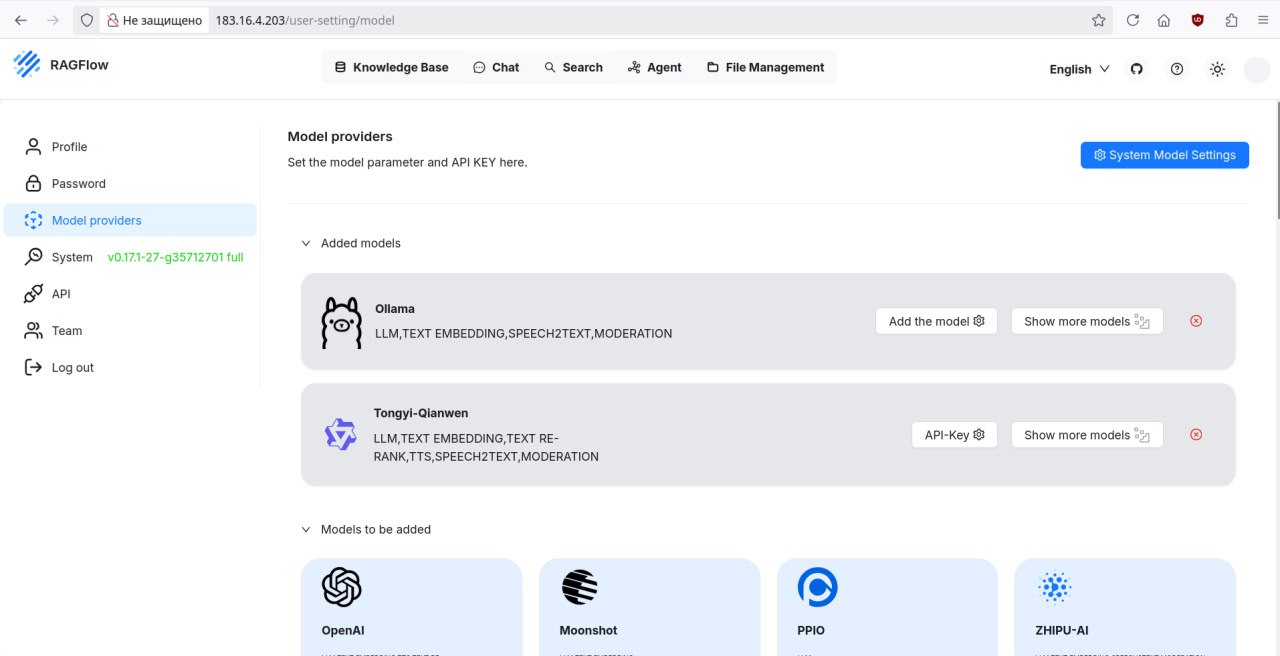This screenshot has height=656, width=1280.
Task: Open the English language dropdown
Action: (x=1079, y=69)
